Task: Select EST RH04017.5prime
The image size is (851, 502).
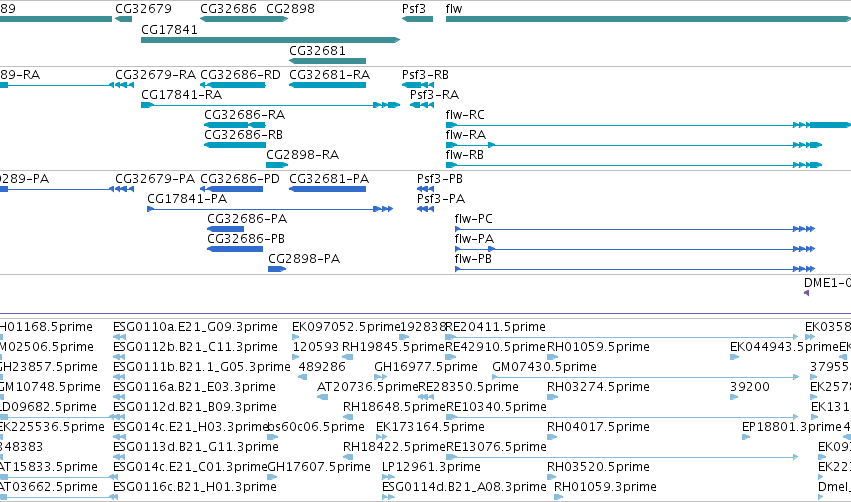Action: point(598,428)
